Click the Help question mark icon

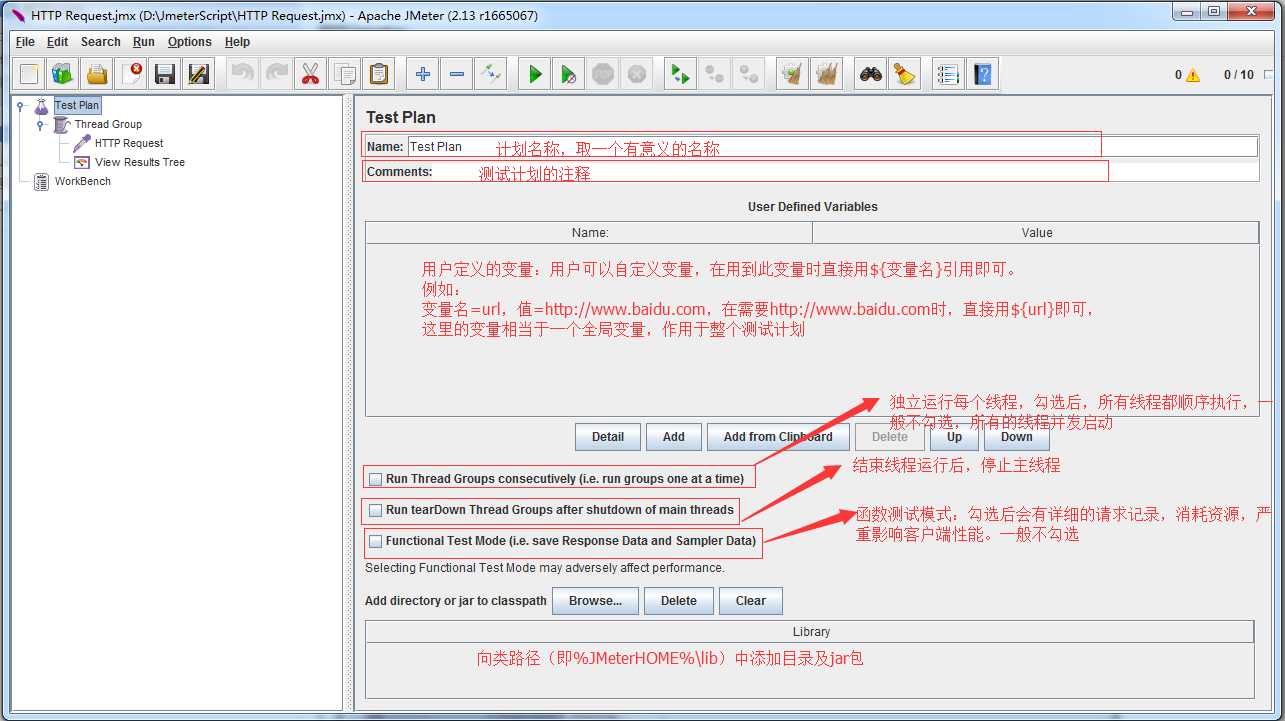click(983, 74)
